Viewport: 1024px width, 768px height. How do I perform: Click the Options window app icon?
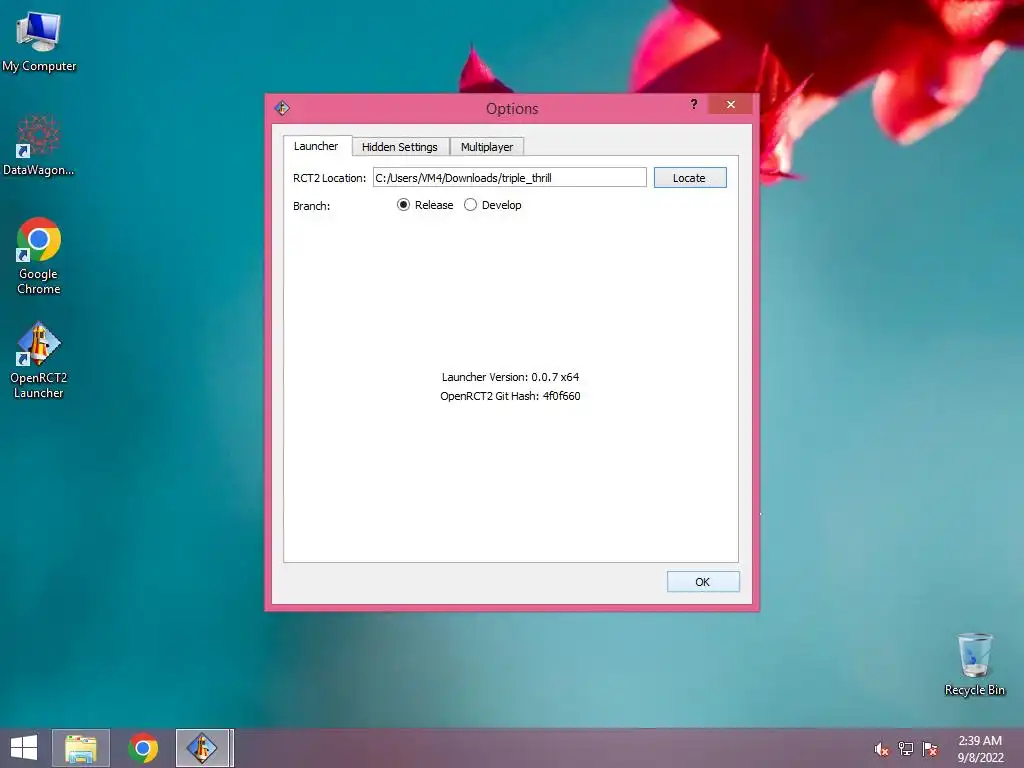point(282,108)
